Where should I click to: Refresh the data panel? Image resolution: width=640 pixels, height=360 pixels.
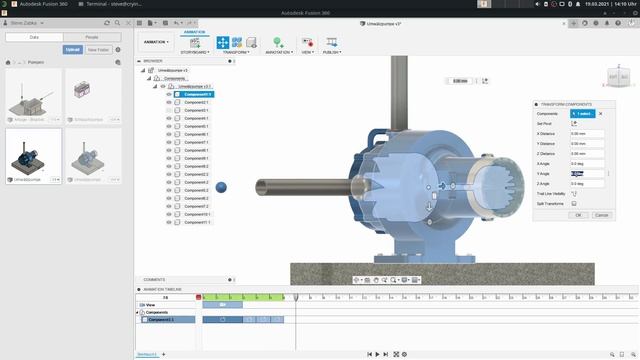(x=107, y=23)
